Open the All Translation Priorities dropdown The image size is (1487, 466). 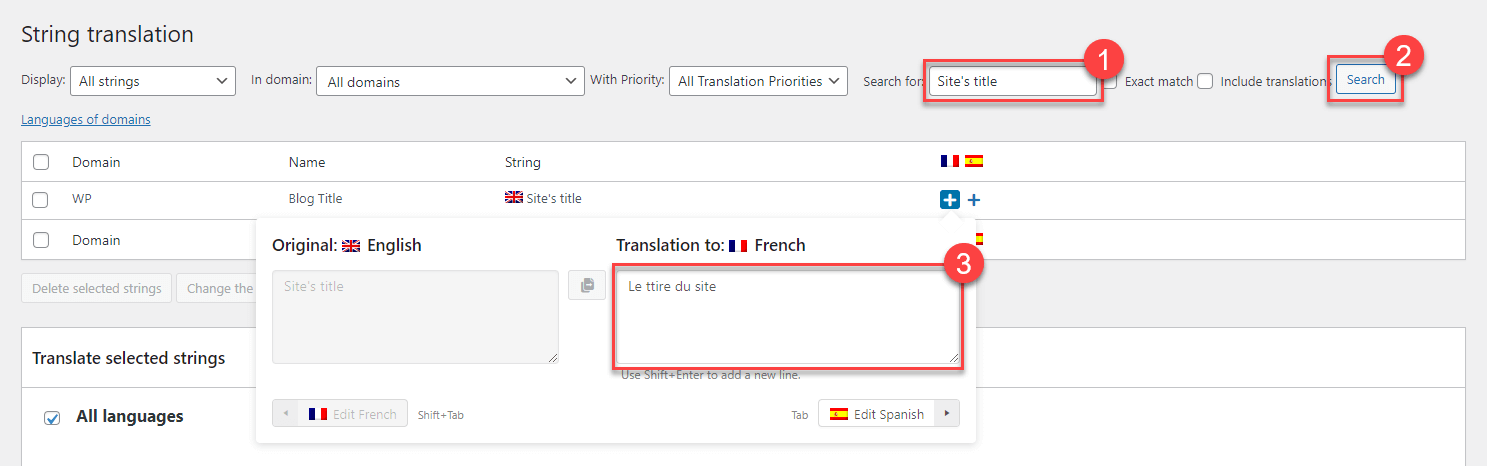tap(758, 81)
